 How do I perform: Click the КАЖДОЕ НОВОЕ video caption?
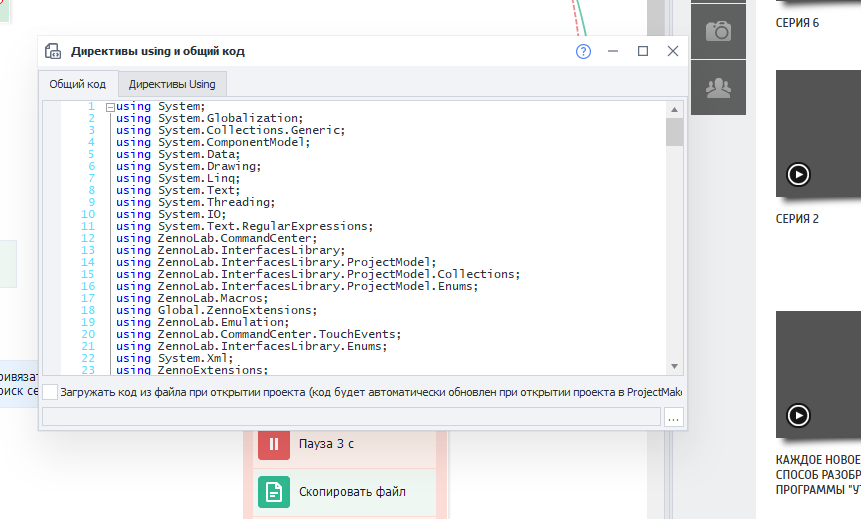pyautogui.click(x=818, y=475)
